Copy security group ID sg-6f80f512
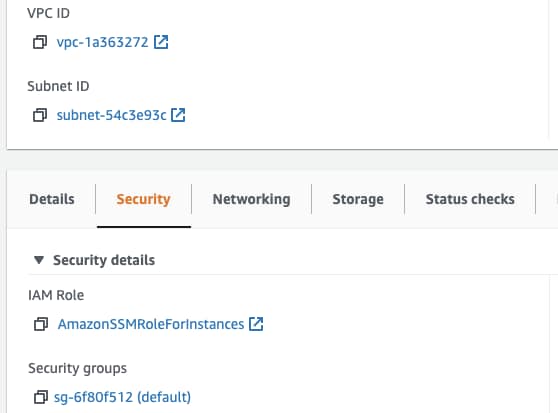 coord(41,397)
